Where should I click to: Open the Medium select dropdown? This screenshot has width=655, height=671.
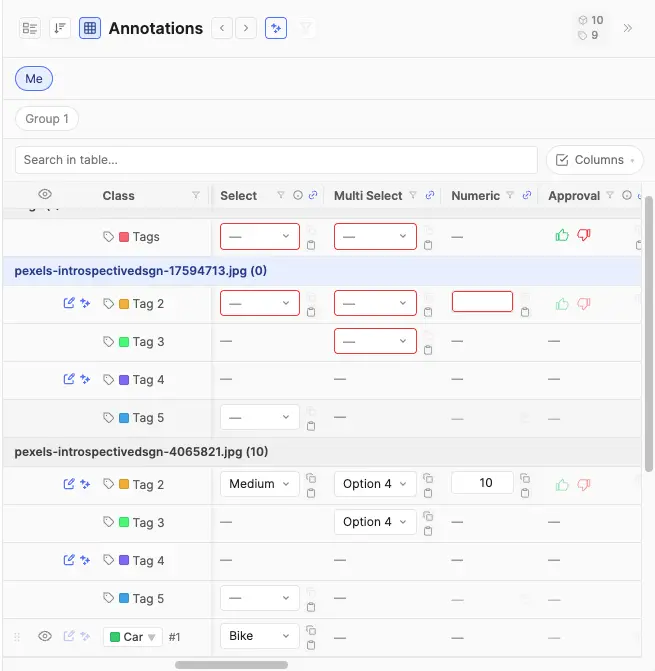point(260,484)
